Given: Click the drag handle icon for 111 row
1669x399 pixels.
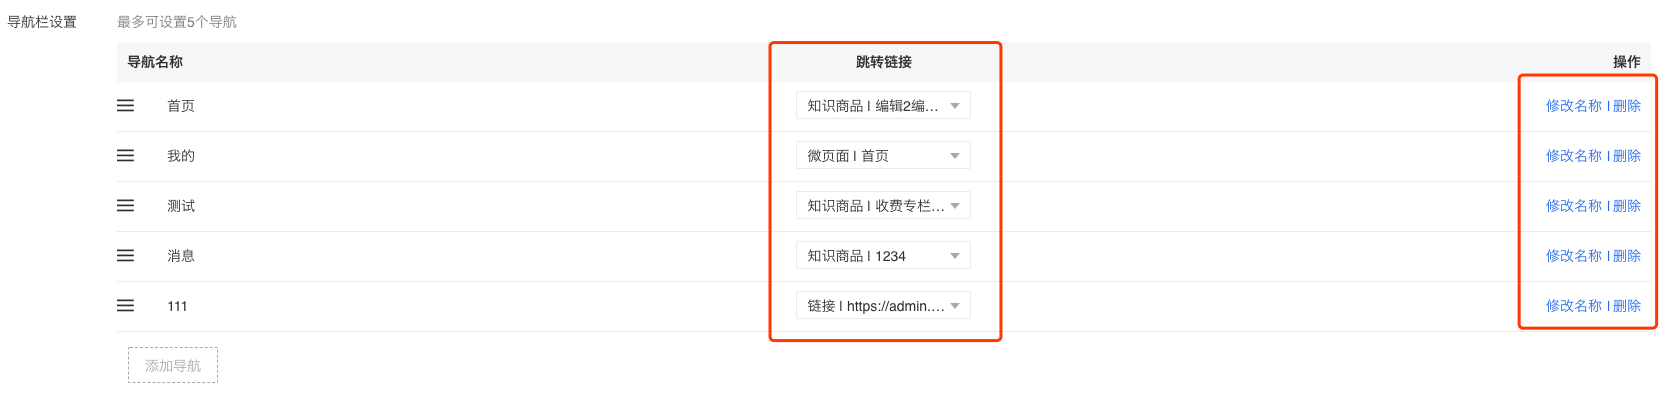Looking at the screenshot, I should point(125,305).
